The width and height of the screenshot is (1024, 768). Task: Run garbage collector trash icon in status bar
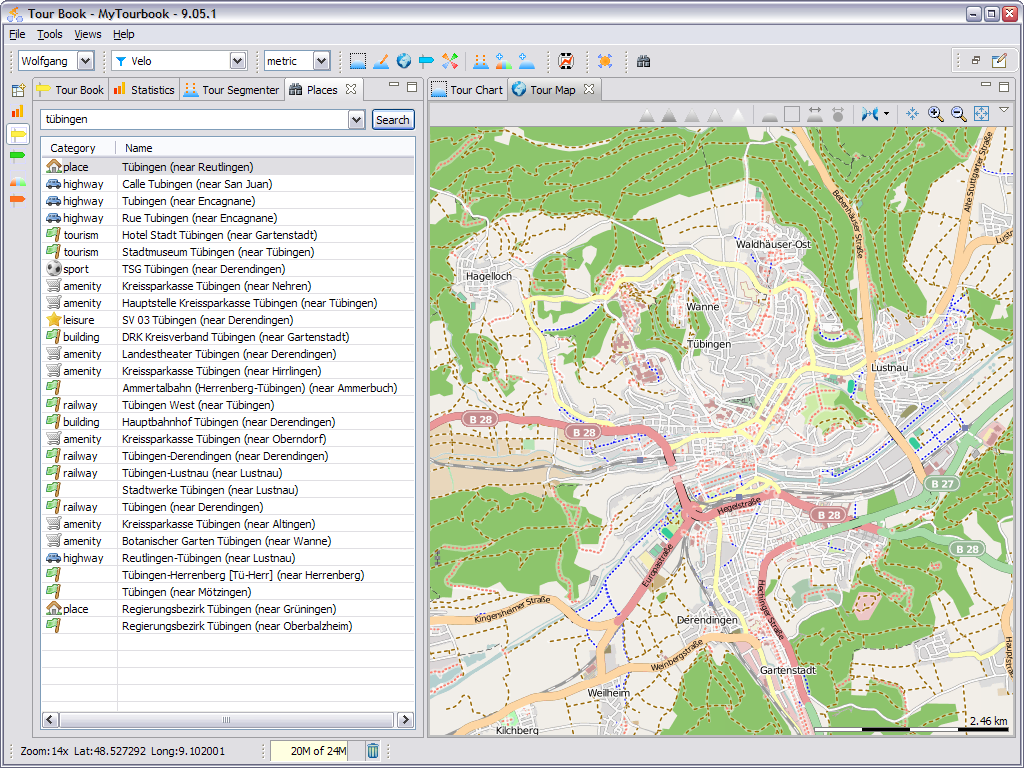[373, 751]
